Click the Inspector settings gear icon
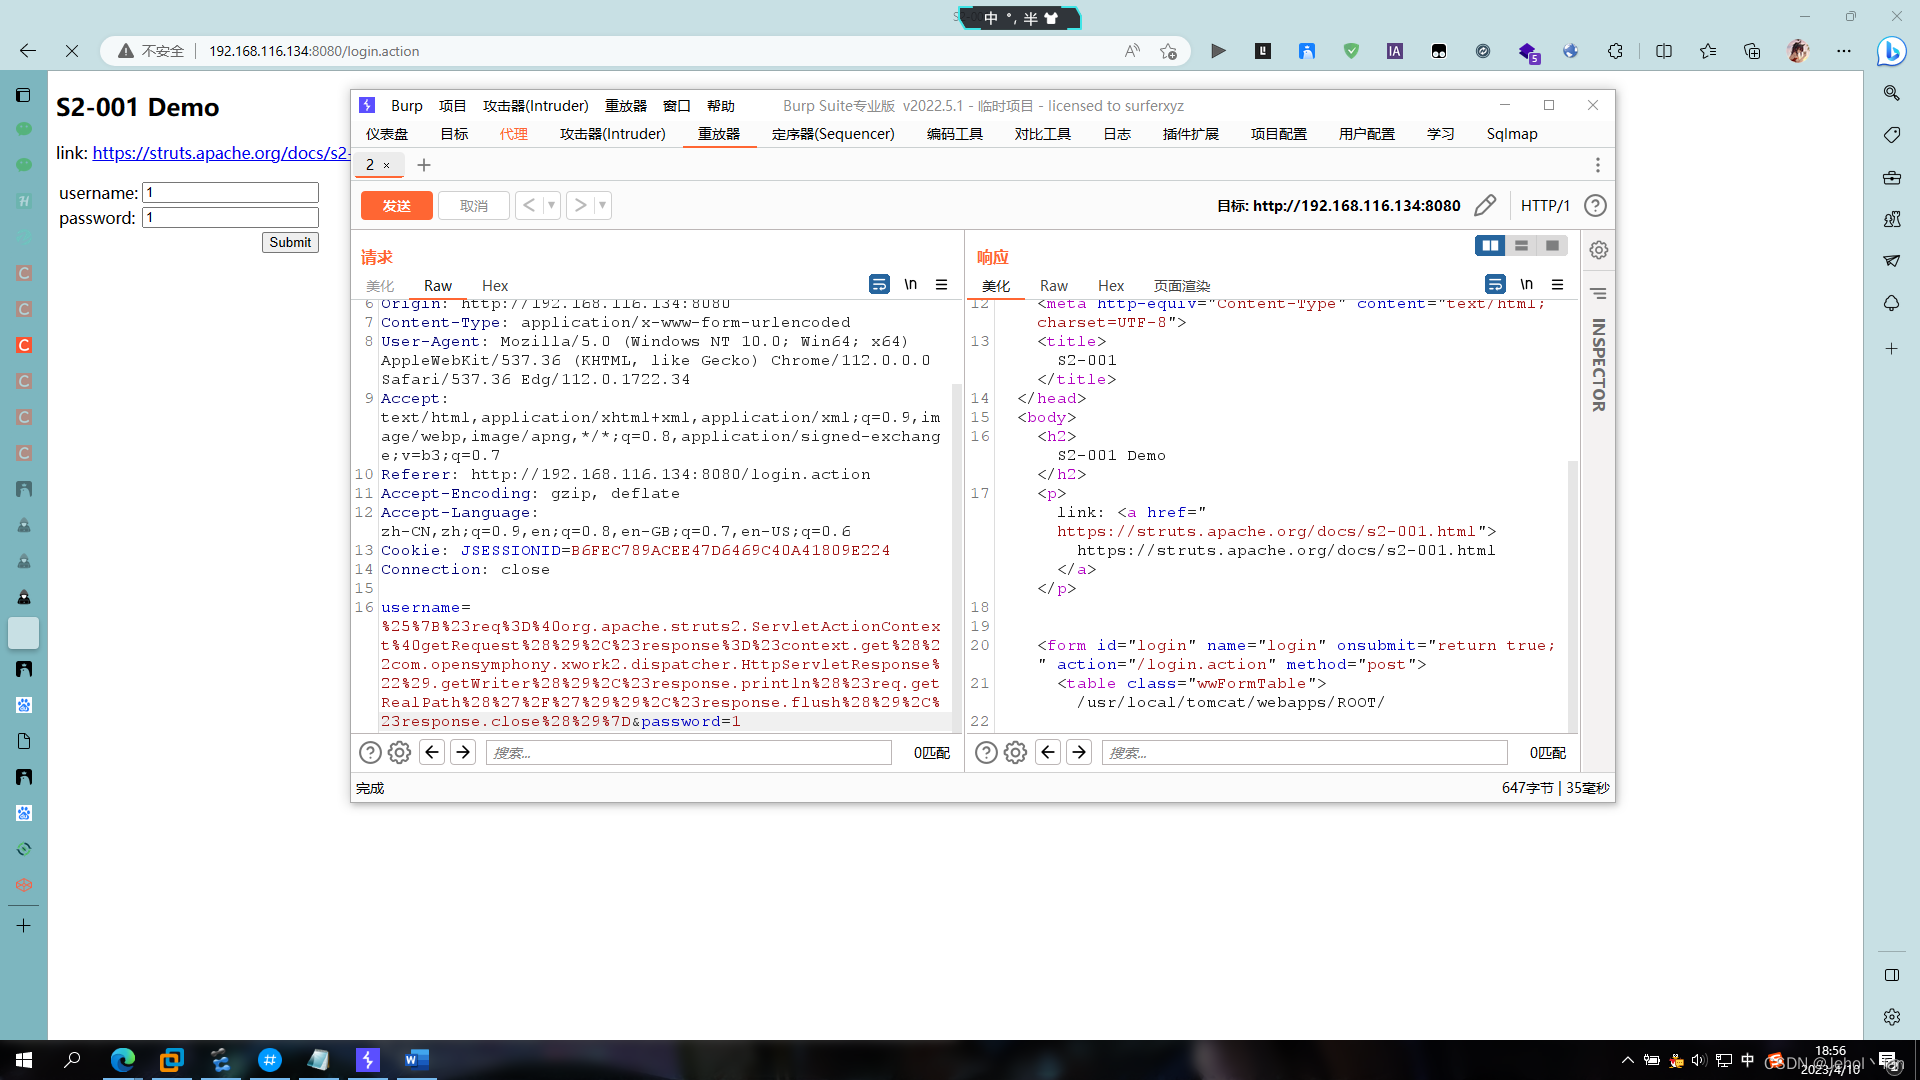 [x=1598, y=250]
